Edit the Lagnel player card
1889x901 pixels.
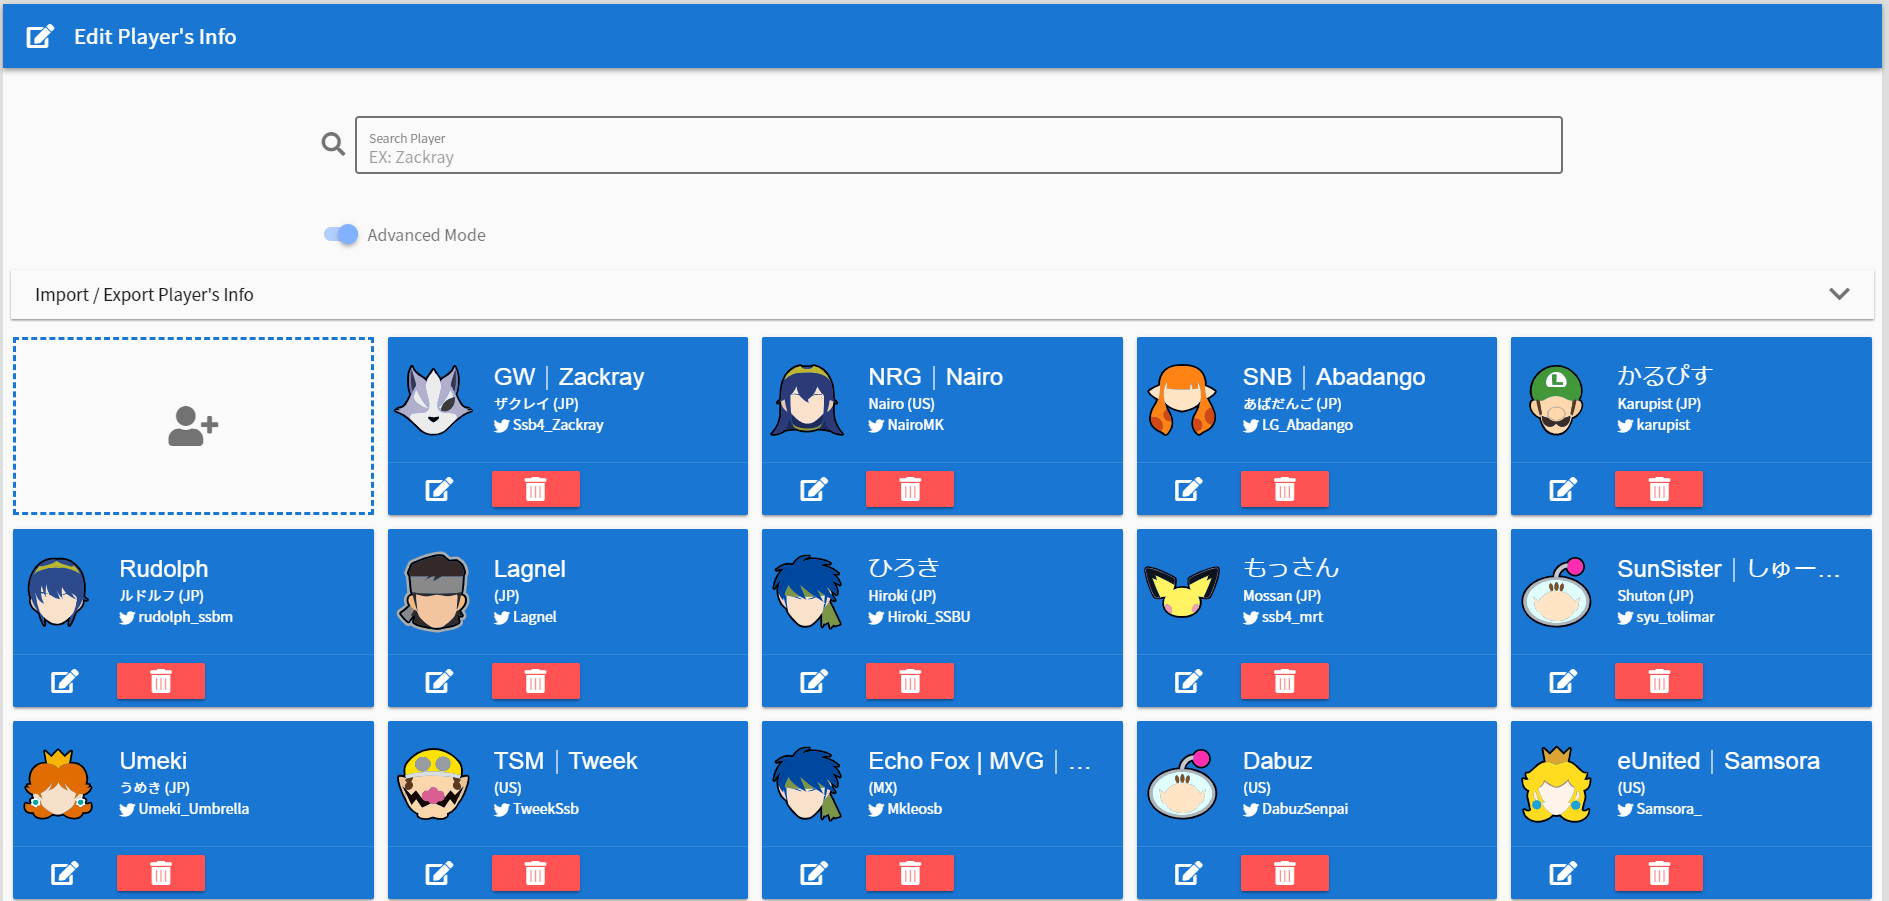439,681
